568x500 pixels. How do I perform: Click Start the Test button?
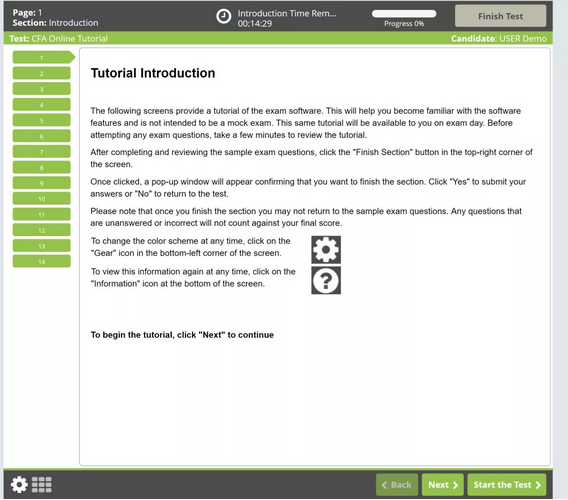click(507, 484)
